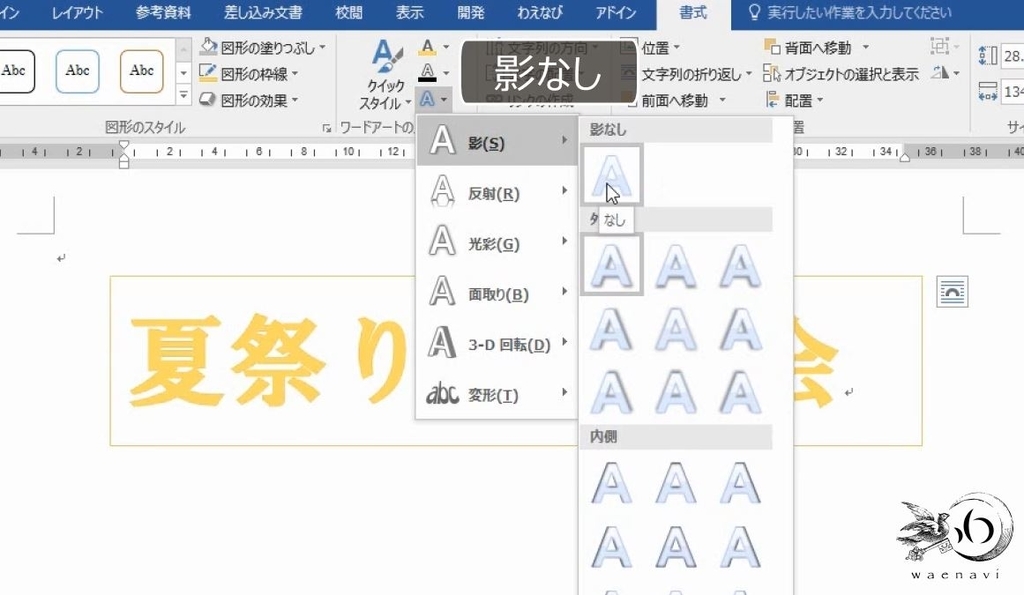Open the 図形の塗りつぶし dropdown
Screen dimensions: 1024x595
pos(263,47)
